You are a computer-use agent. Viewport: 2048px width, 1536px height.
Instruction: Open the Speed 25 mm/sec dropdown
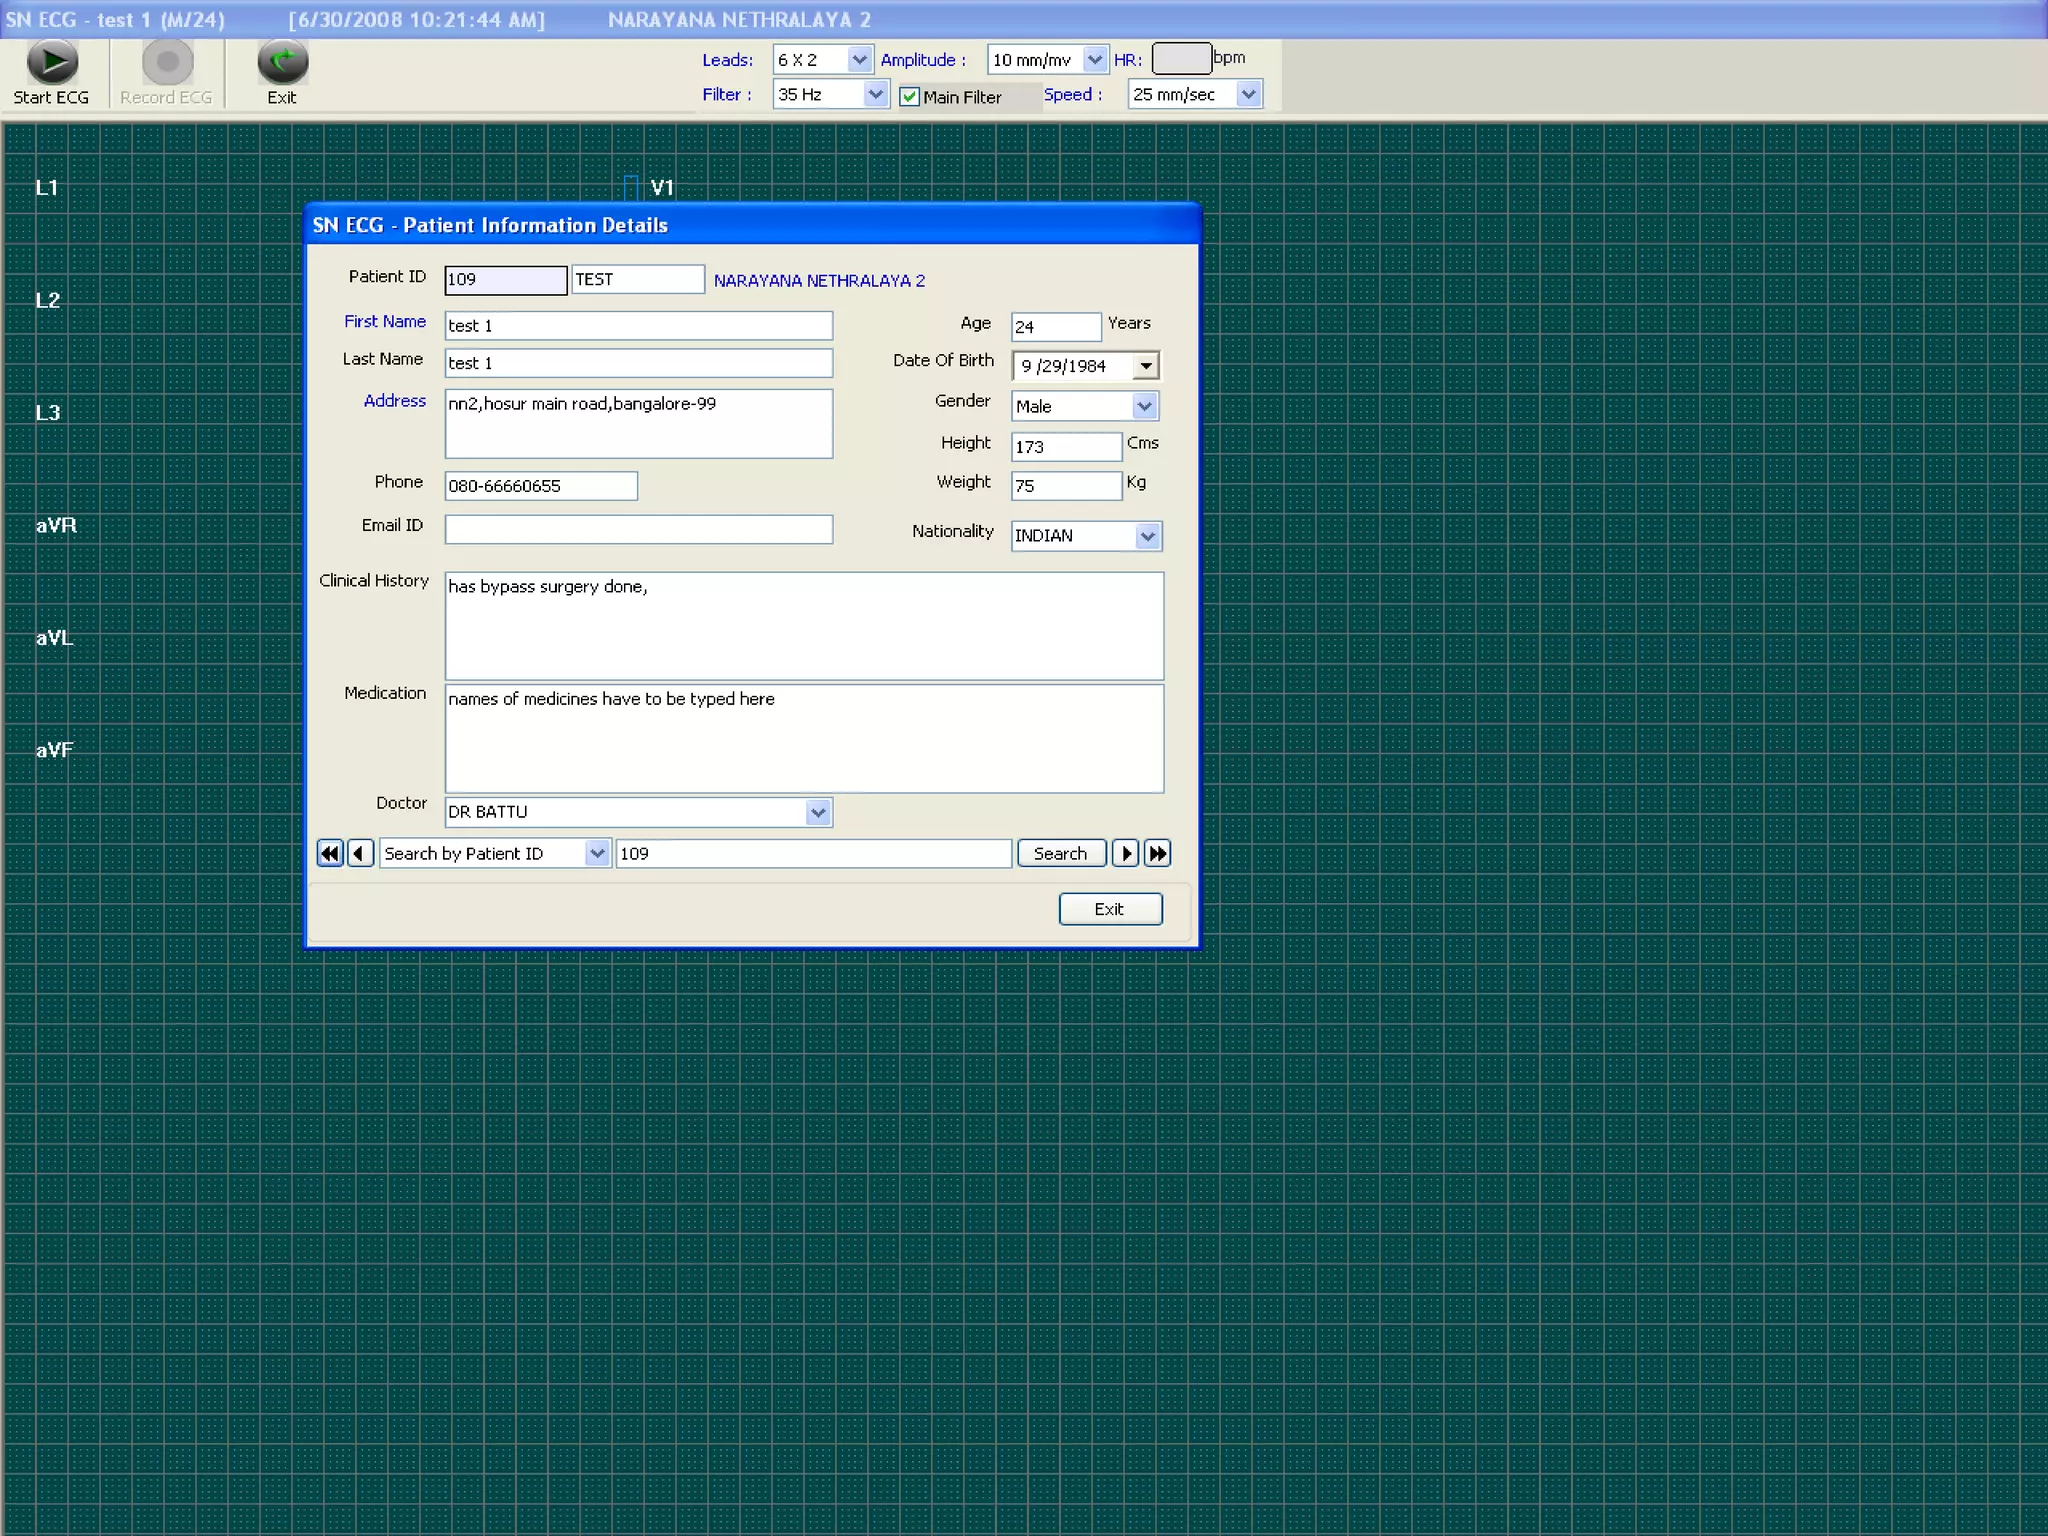point(1248,95)
